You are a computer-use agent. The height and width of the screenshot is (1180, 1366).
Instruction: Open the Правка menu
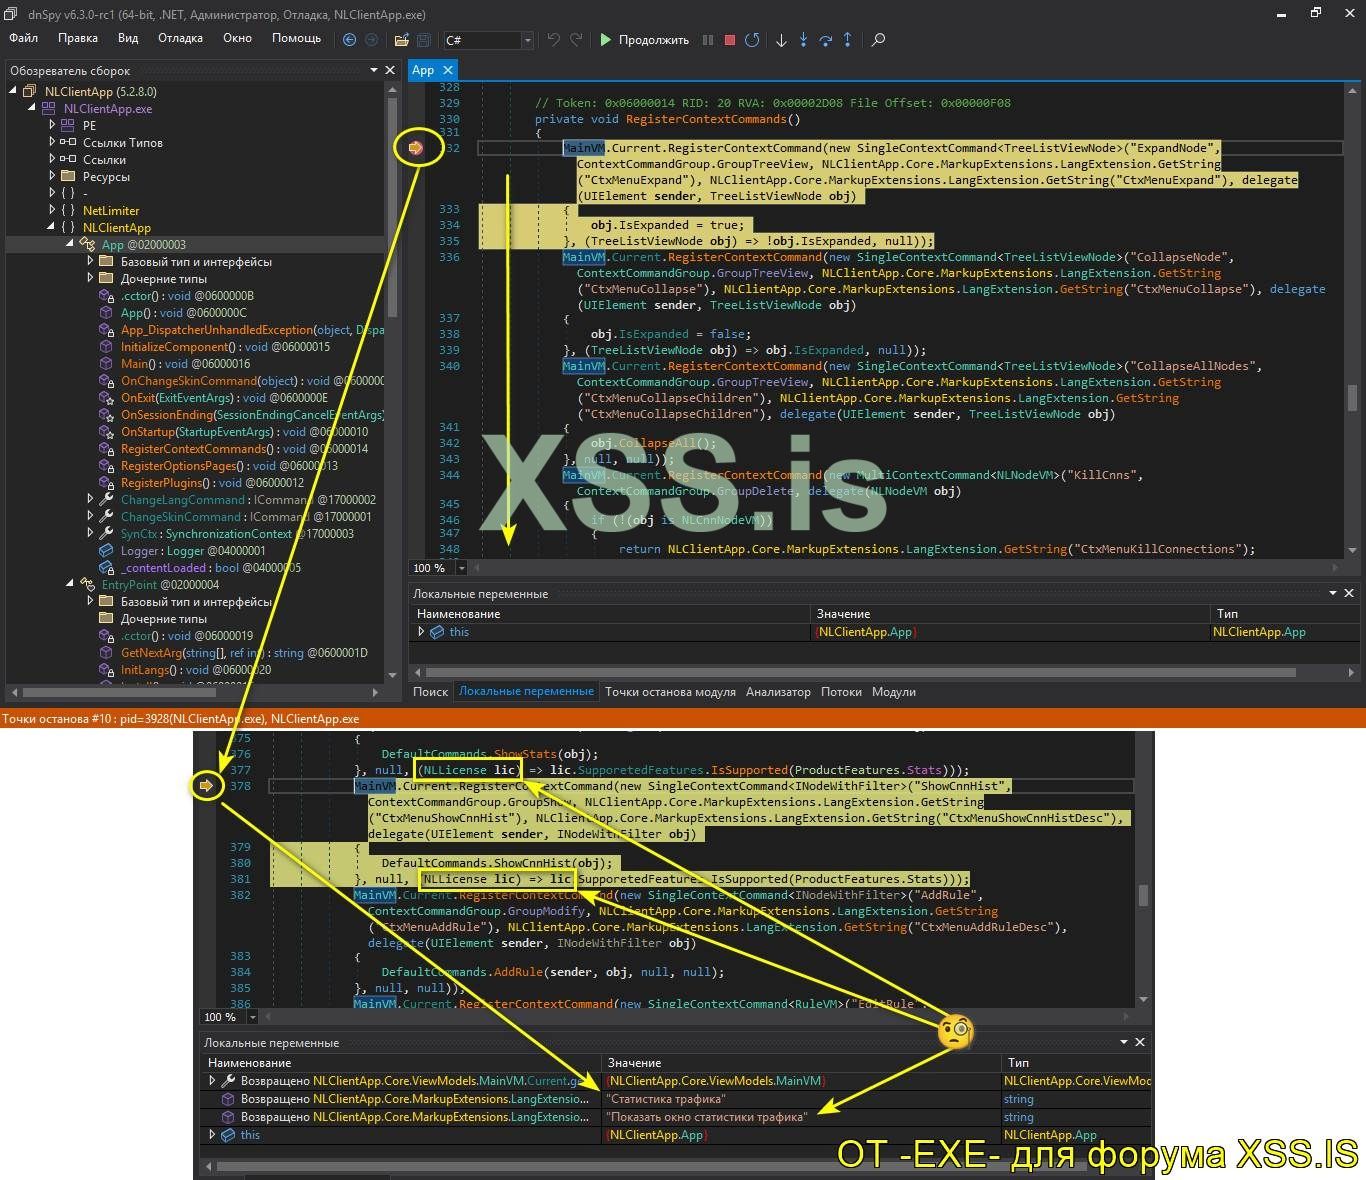(x=78, y=38)
